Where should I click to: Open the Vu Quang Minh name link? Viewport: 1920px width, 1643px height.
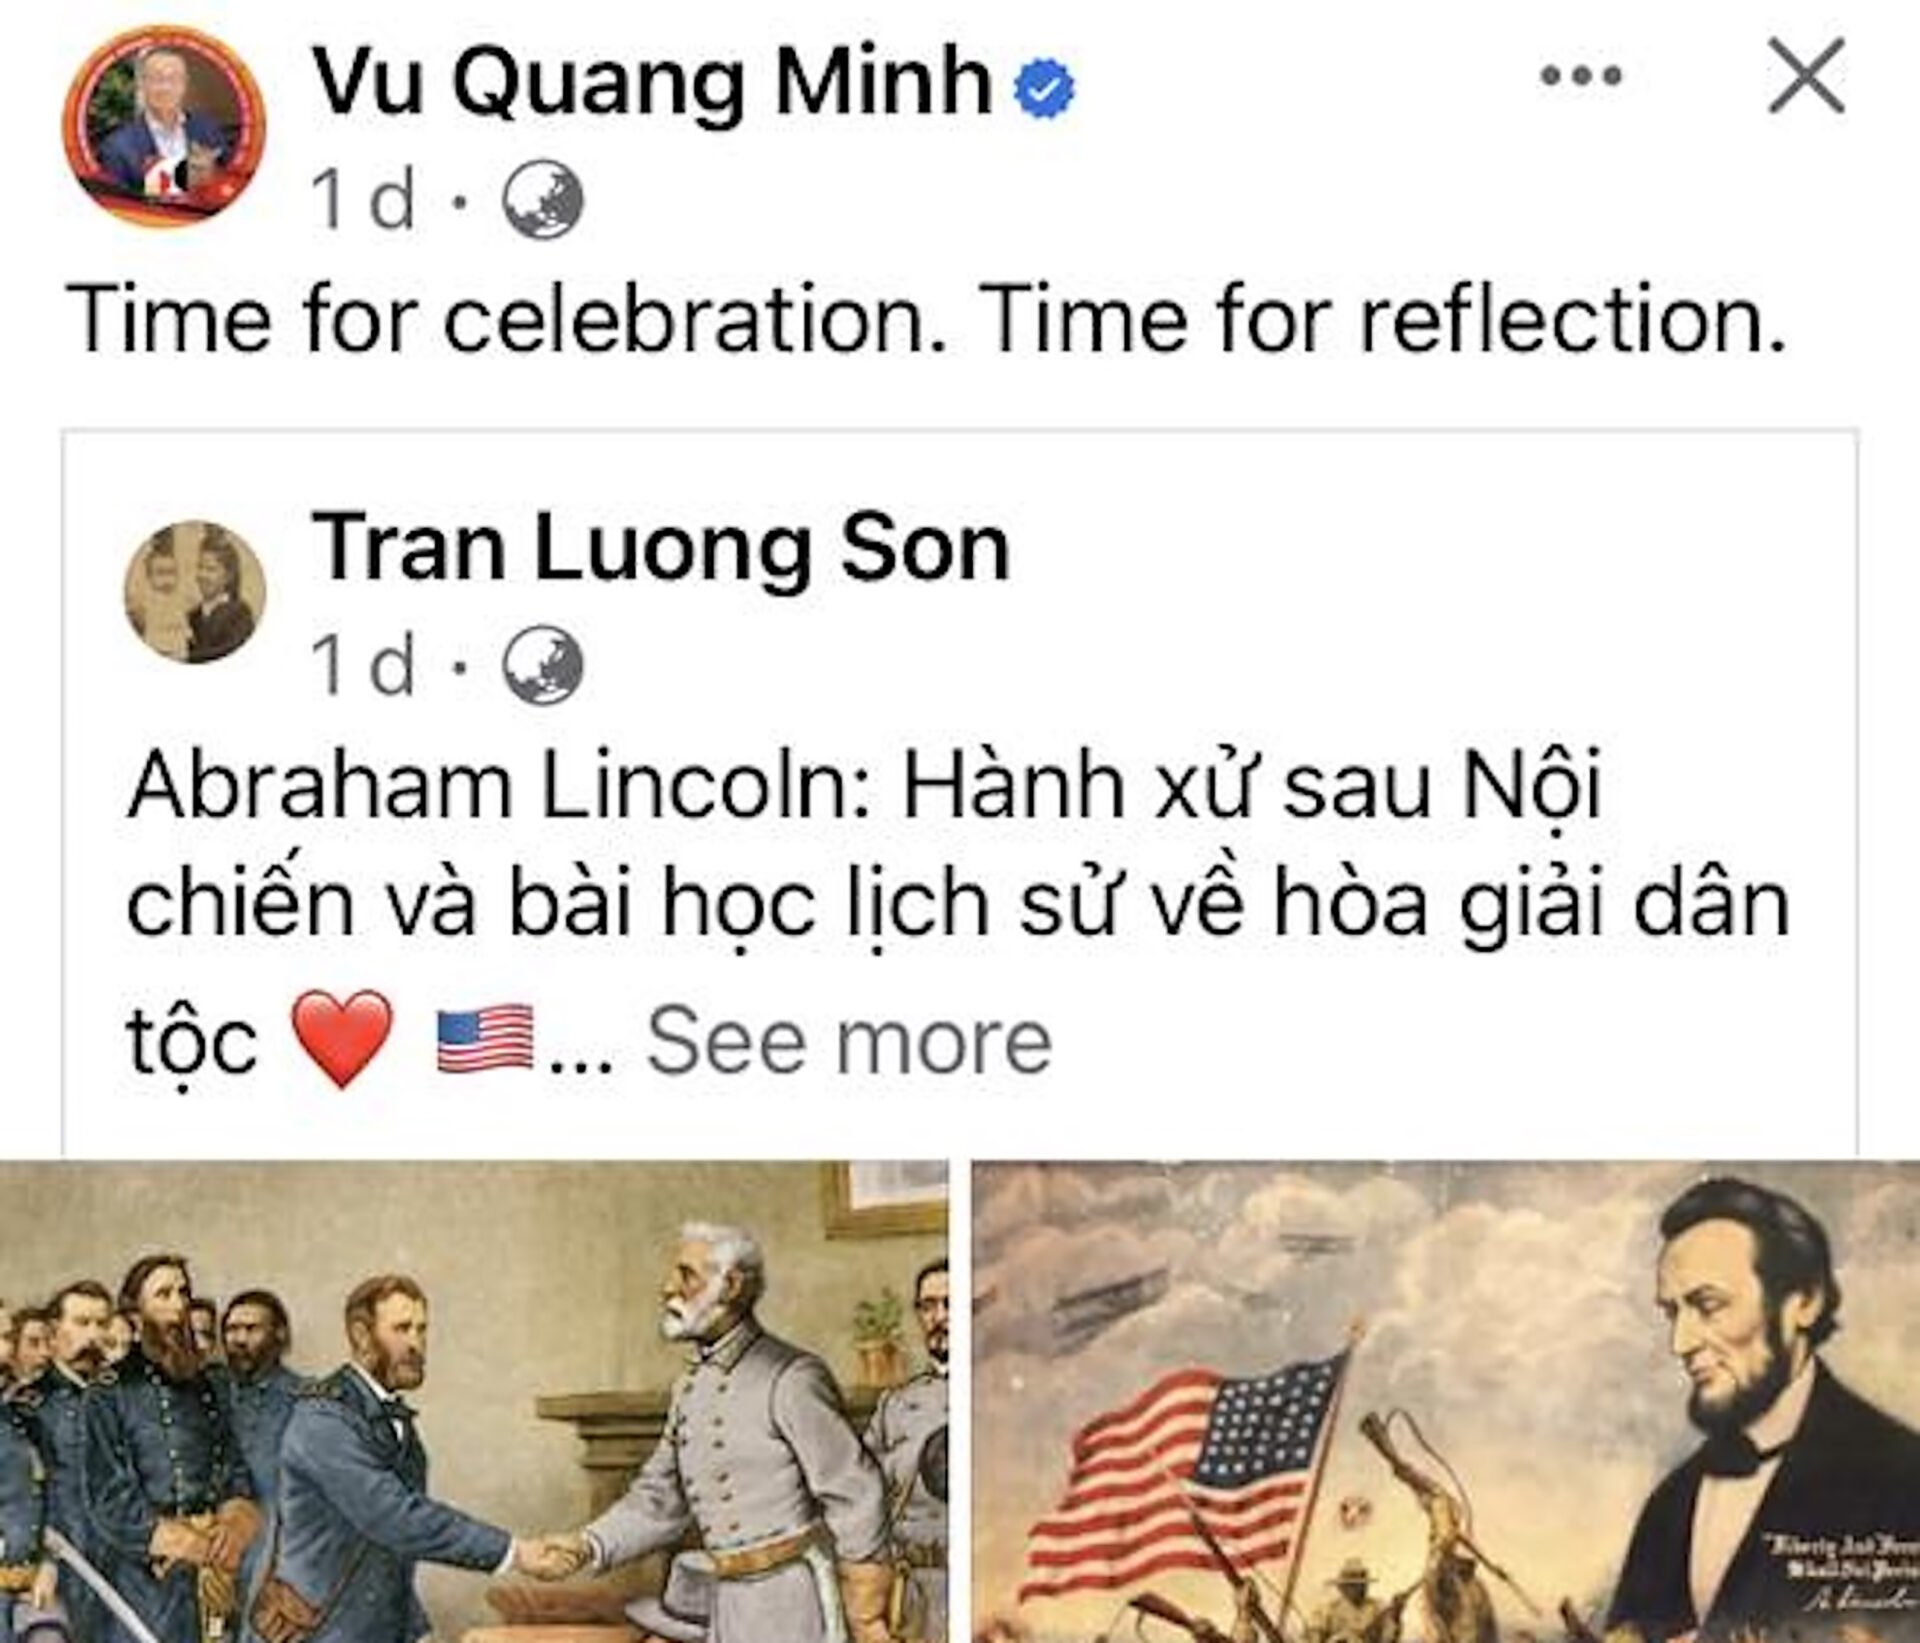click(651, 83)
